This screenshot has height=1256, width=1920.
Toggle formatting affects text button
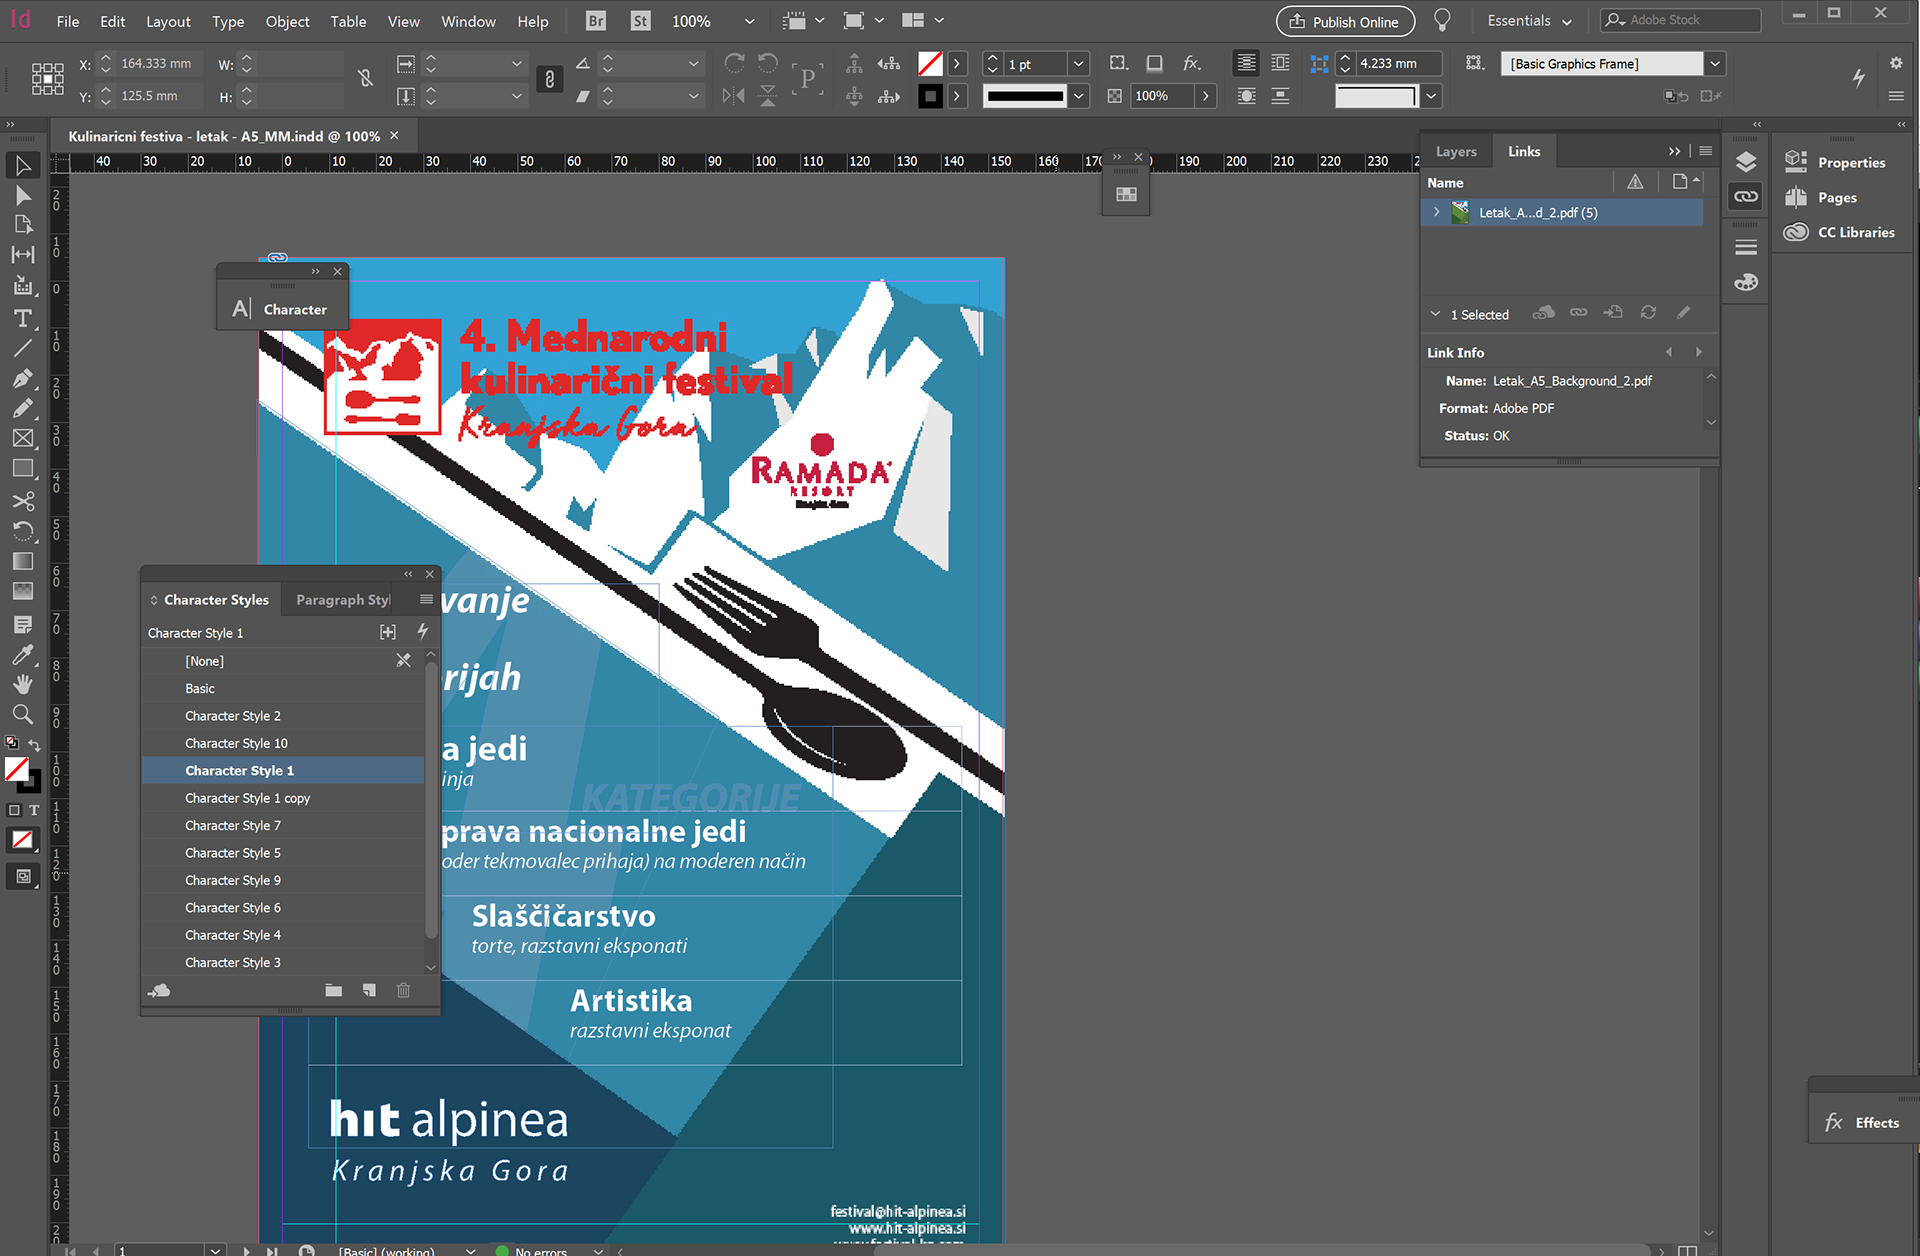(x=34, y=810)
